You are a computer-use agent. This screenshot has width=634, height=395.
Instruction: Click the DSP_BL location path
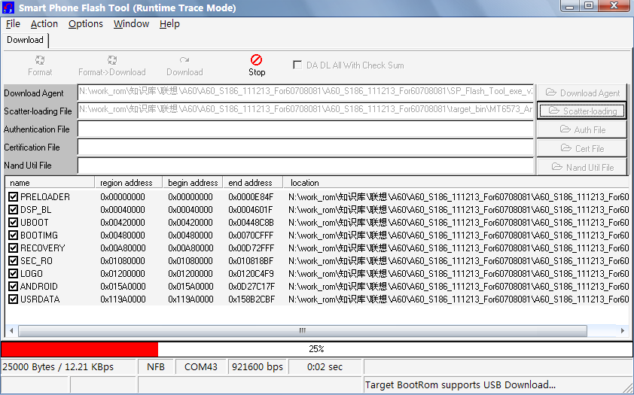(458, 210)
